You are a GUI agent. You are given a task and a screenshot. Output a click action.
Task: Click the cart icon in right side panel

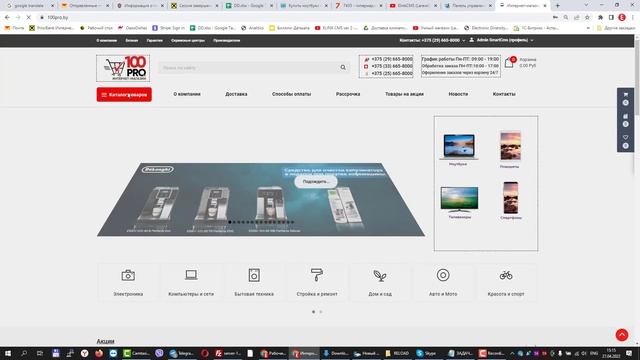625,95
